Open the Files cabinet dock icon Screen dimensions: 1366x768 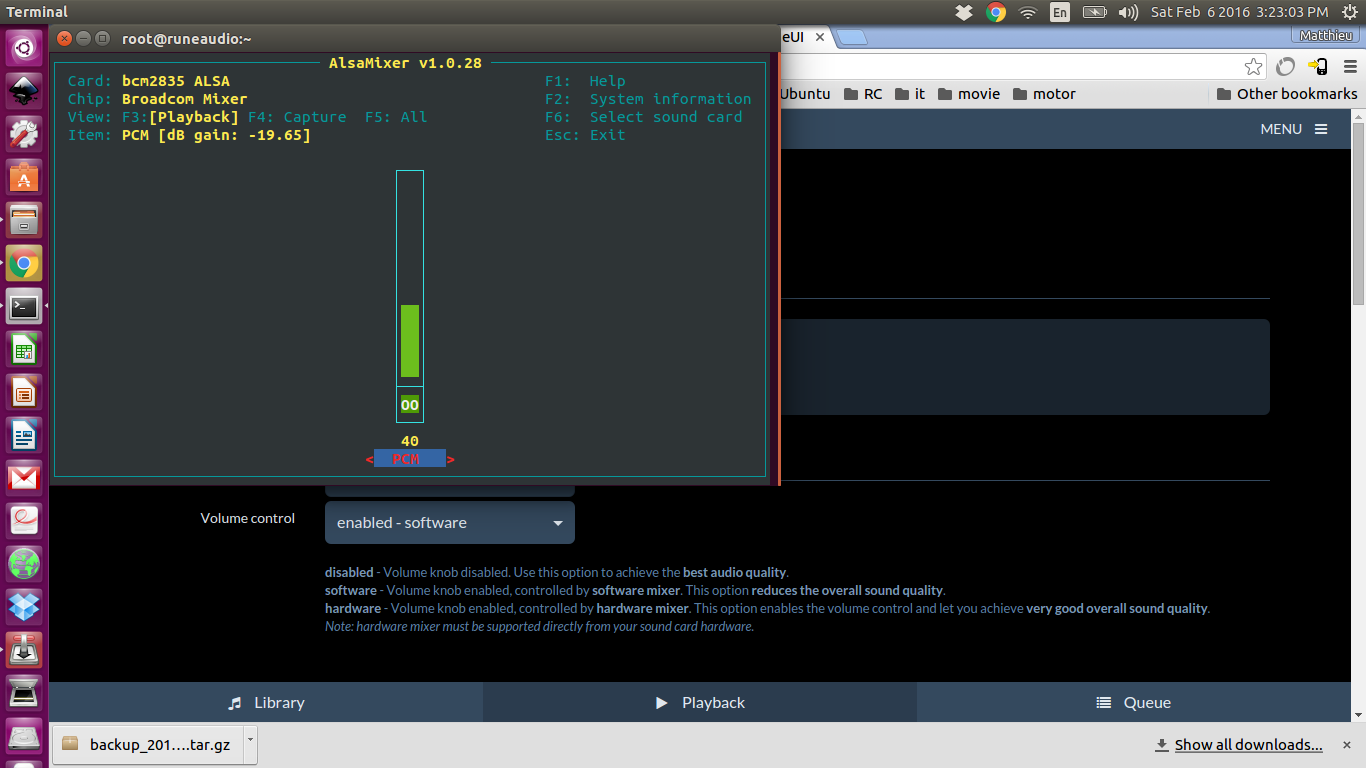click(x=24, y=220)
